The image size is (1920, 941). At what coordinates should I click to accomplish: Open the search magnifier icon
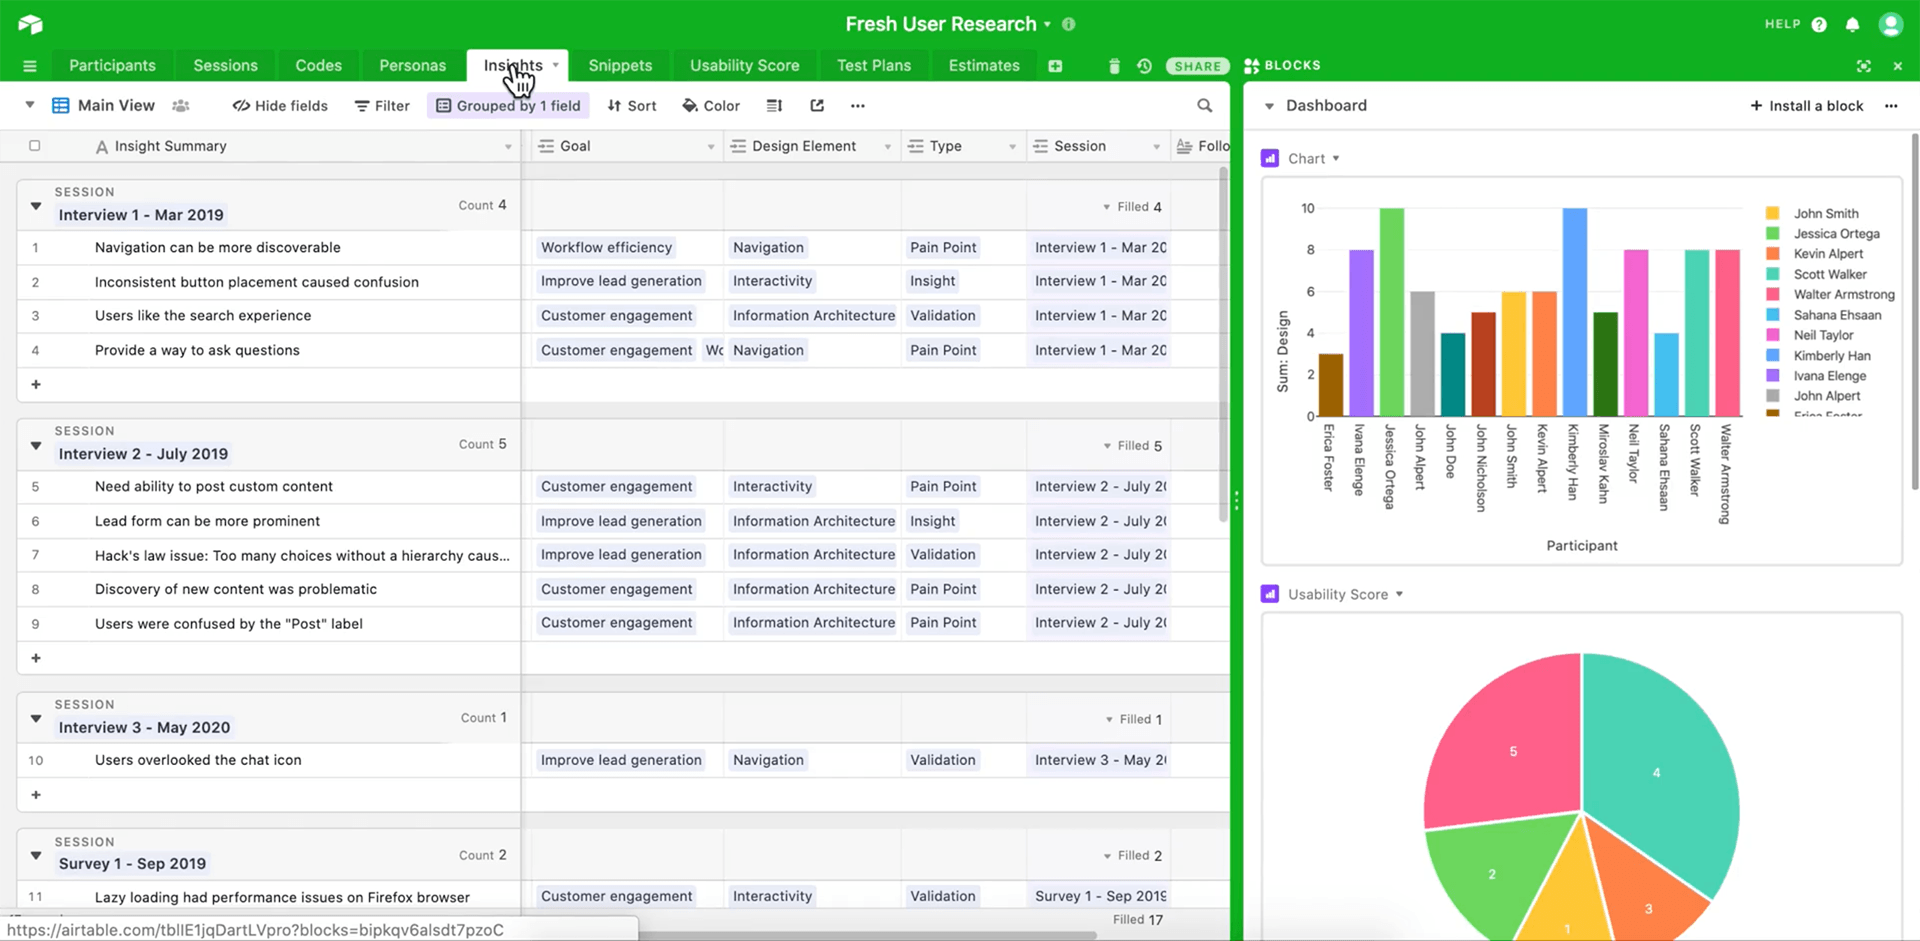pos(1204,106)
